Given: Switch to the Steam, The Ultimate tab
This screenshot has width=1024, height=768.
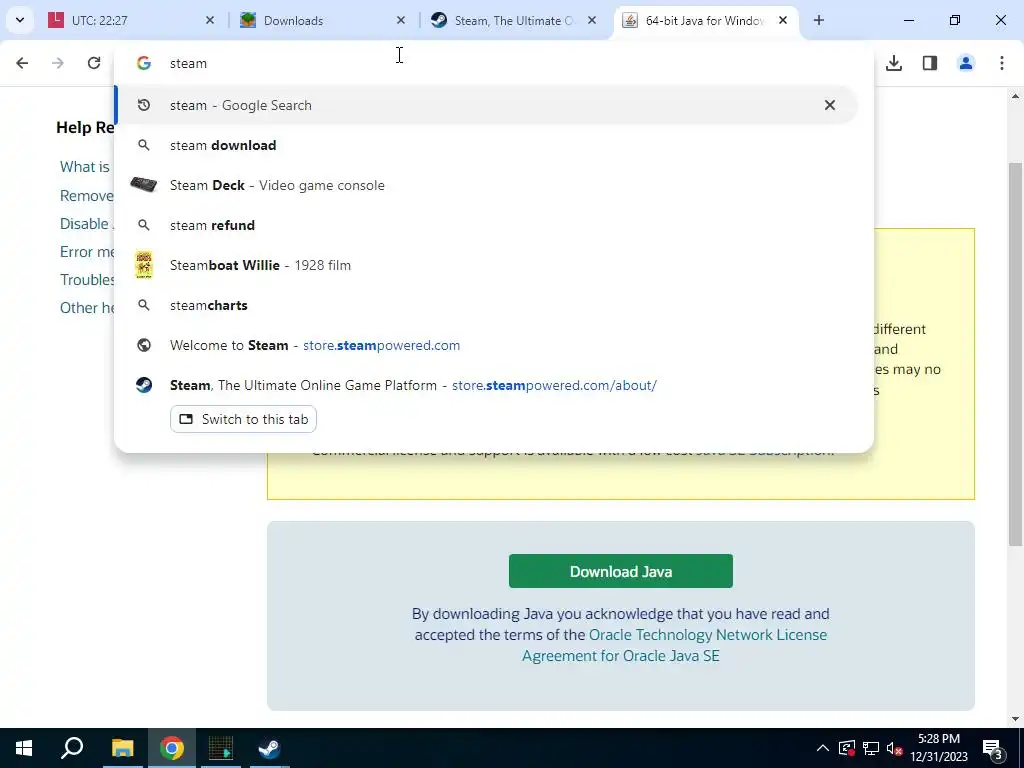Looking at the screenshot, I should 514,21.
